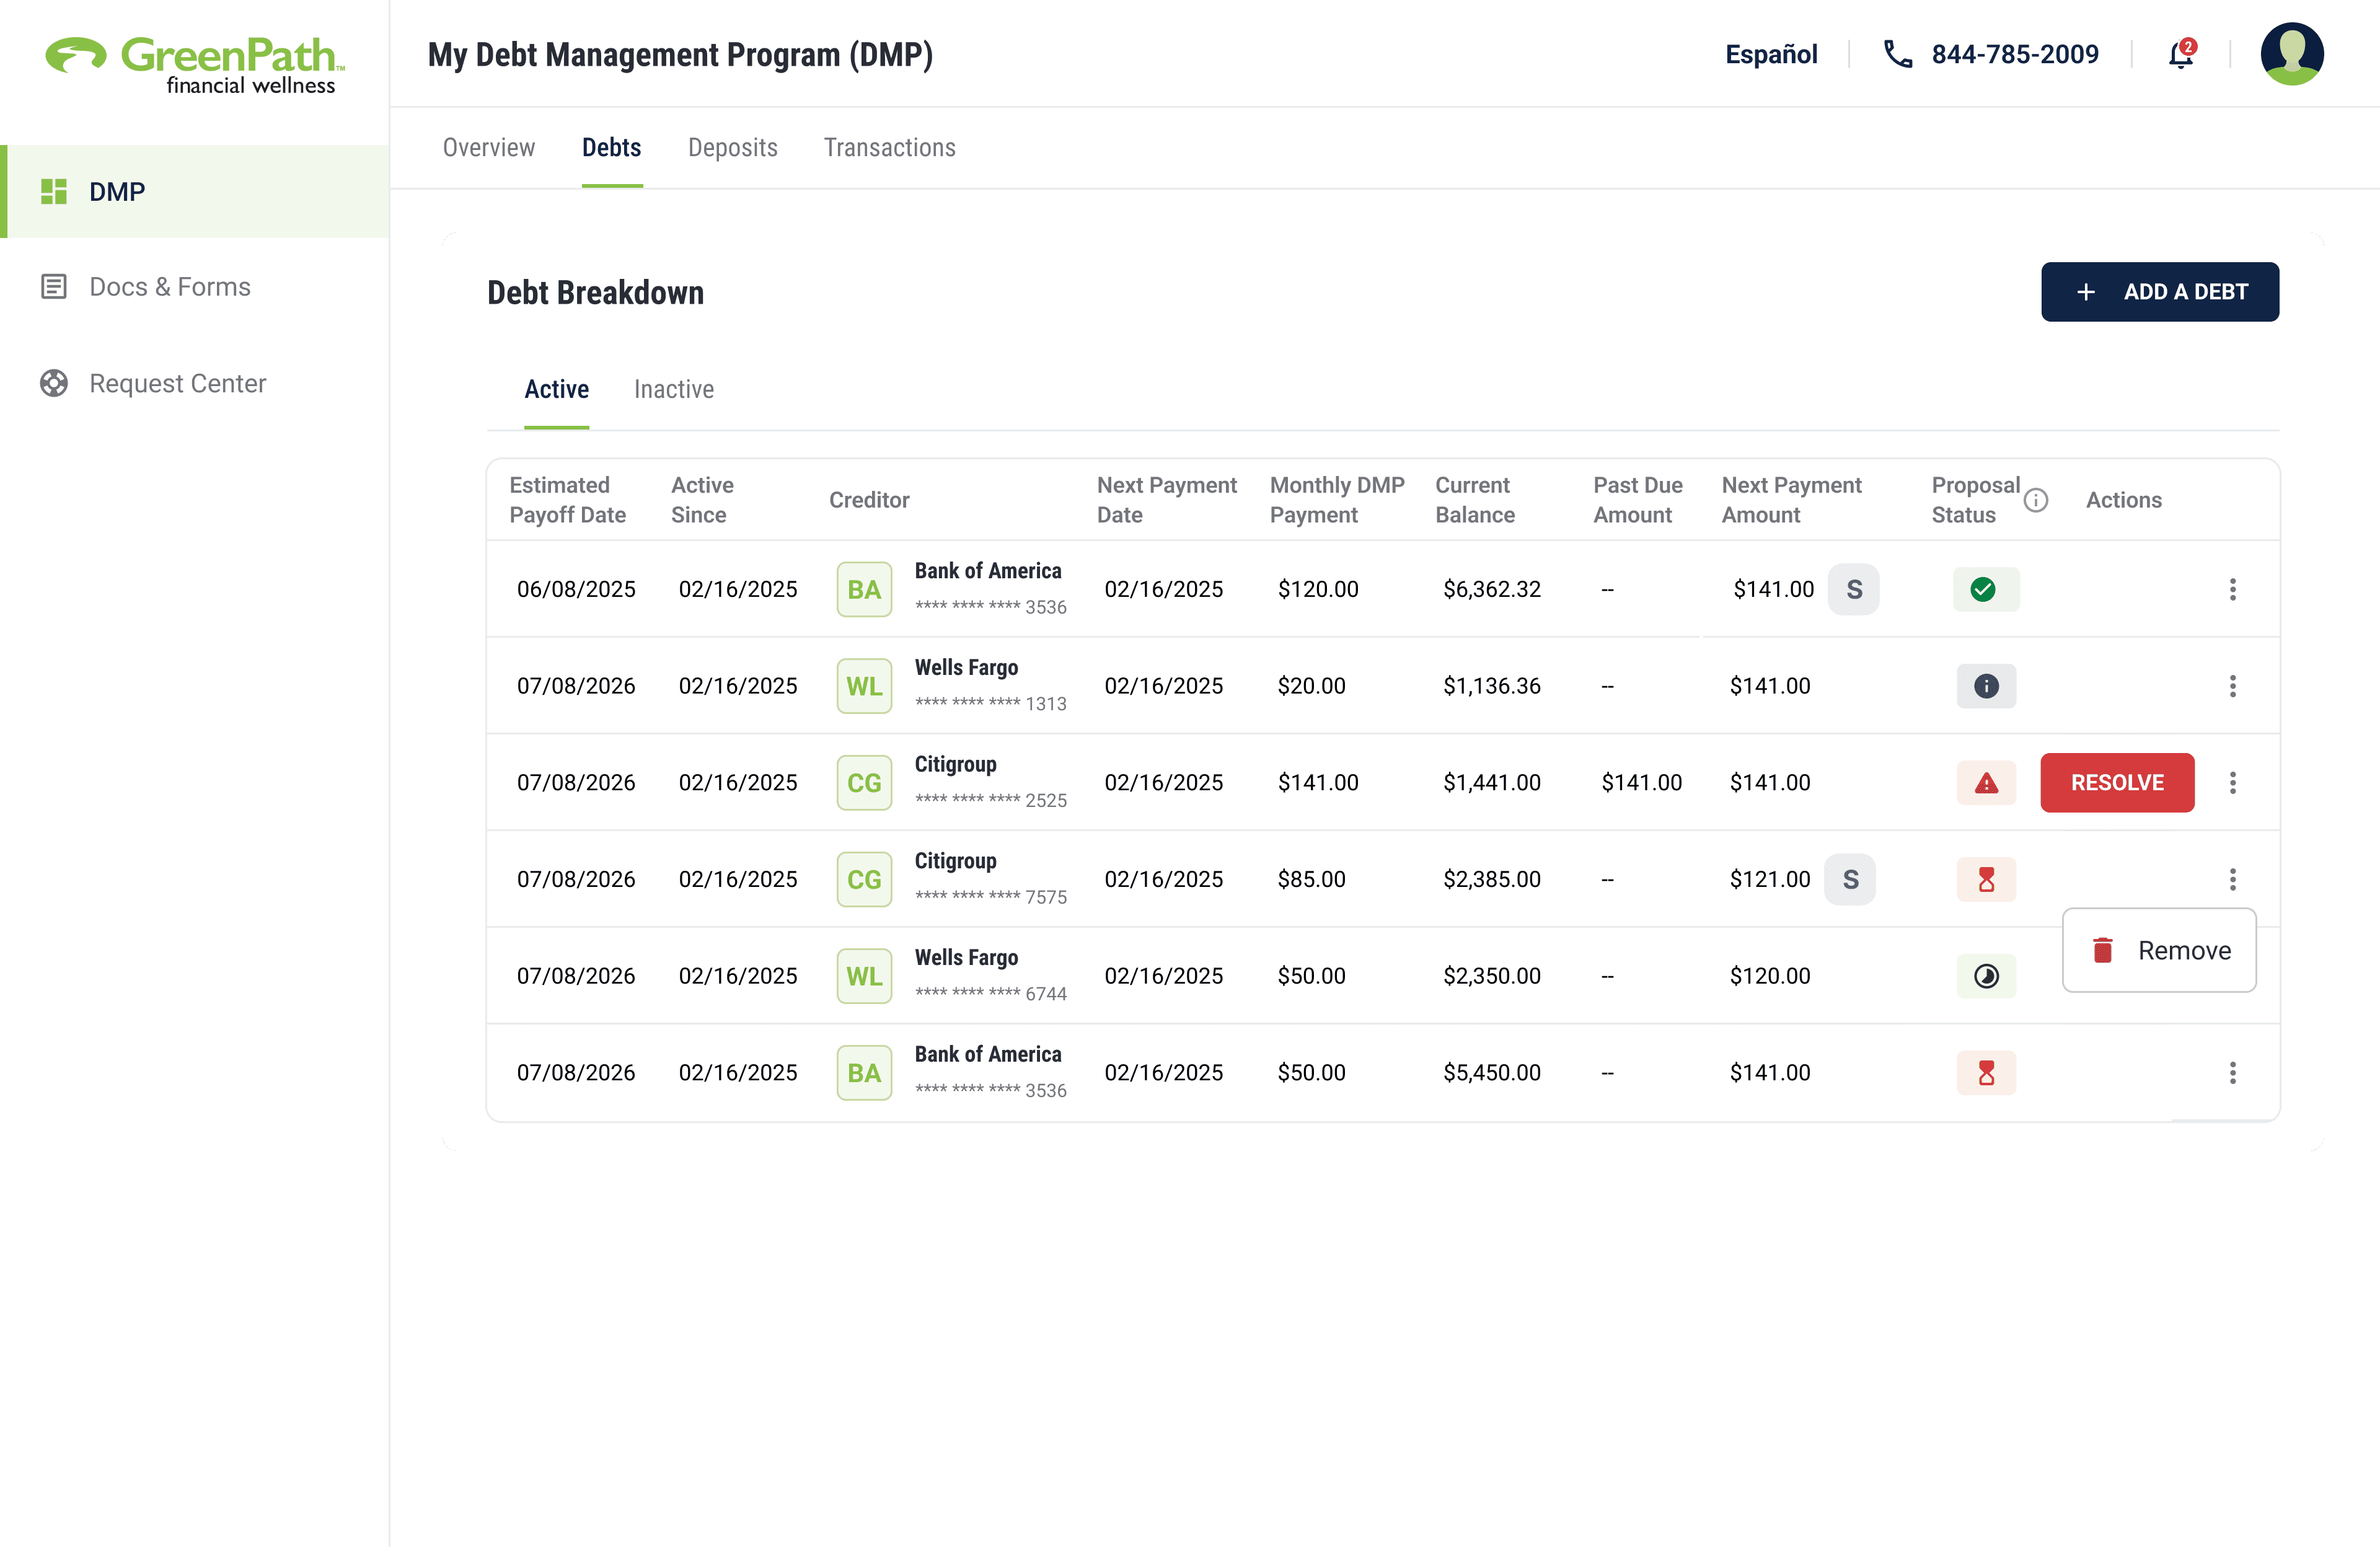Click red warning triangle for Citigroup 2525
This screenshot has height=1547, width=2380.
tap(1985, 783)
